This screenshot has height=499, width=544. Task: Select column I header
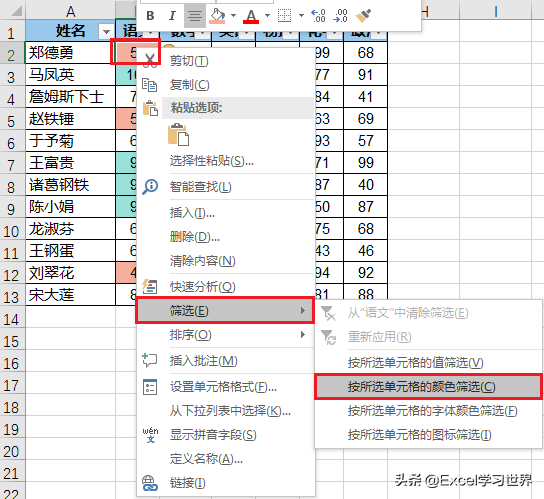click(495, 11)
